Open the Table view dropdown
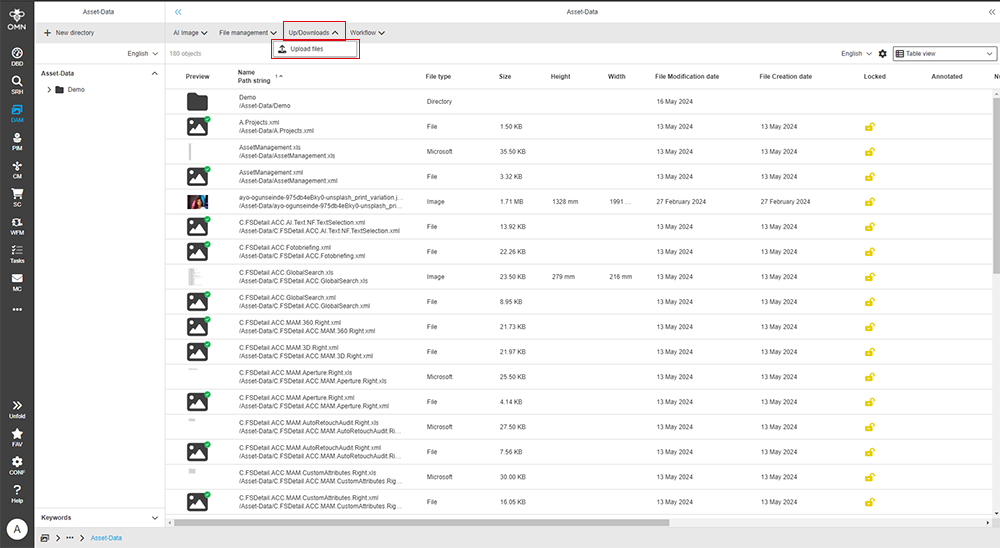The image size is (1000, 548). [x=945, y=54]
